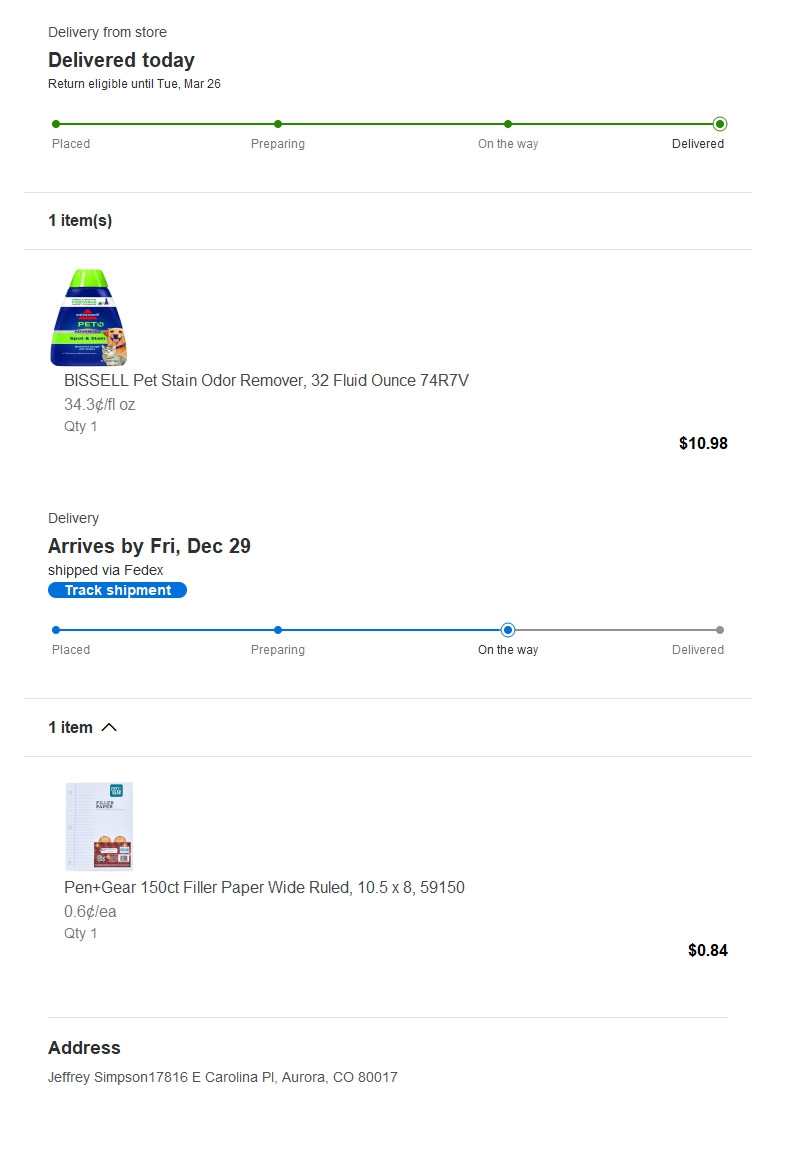The image size is (800, 1153).
Task: Click the $10.98 price of BISSELL item
Action: pos(703,443)
